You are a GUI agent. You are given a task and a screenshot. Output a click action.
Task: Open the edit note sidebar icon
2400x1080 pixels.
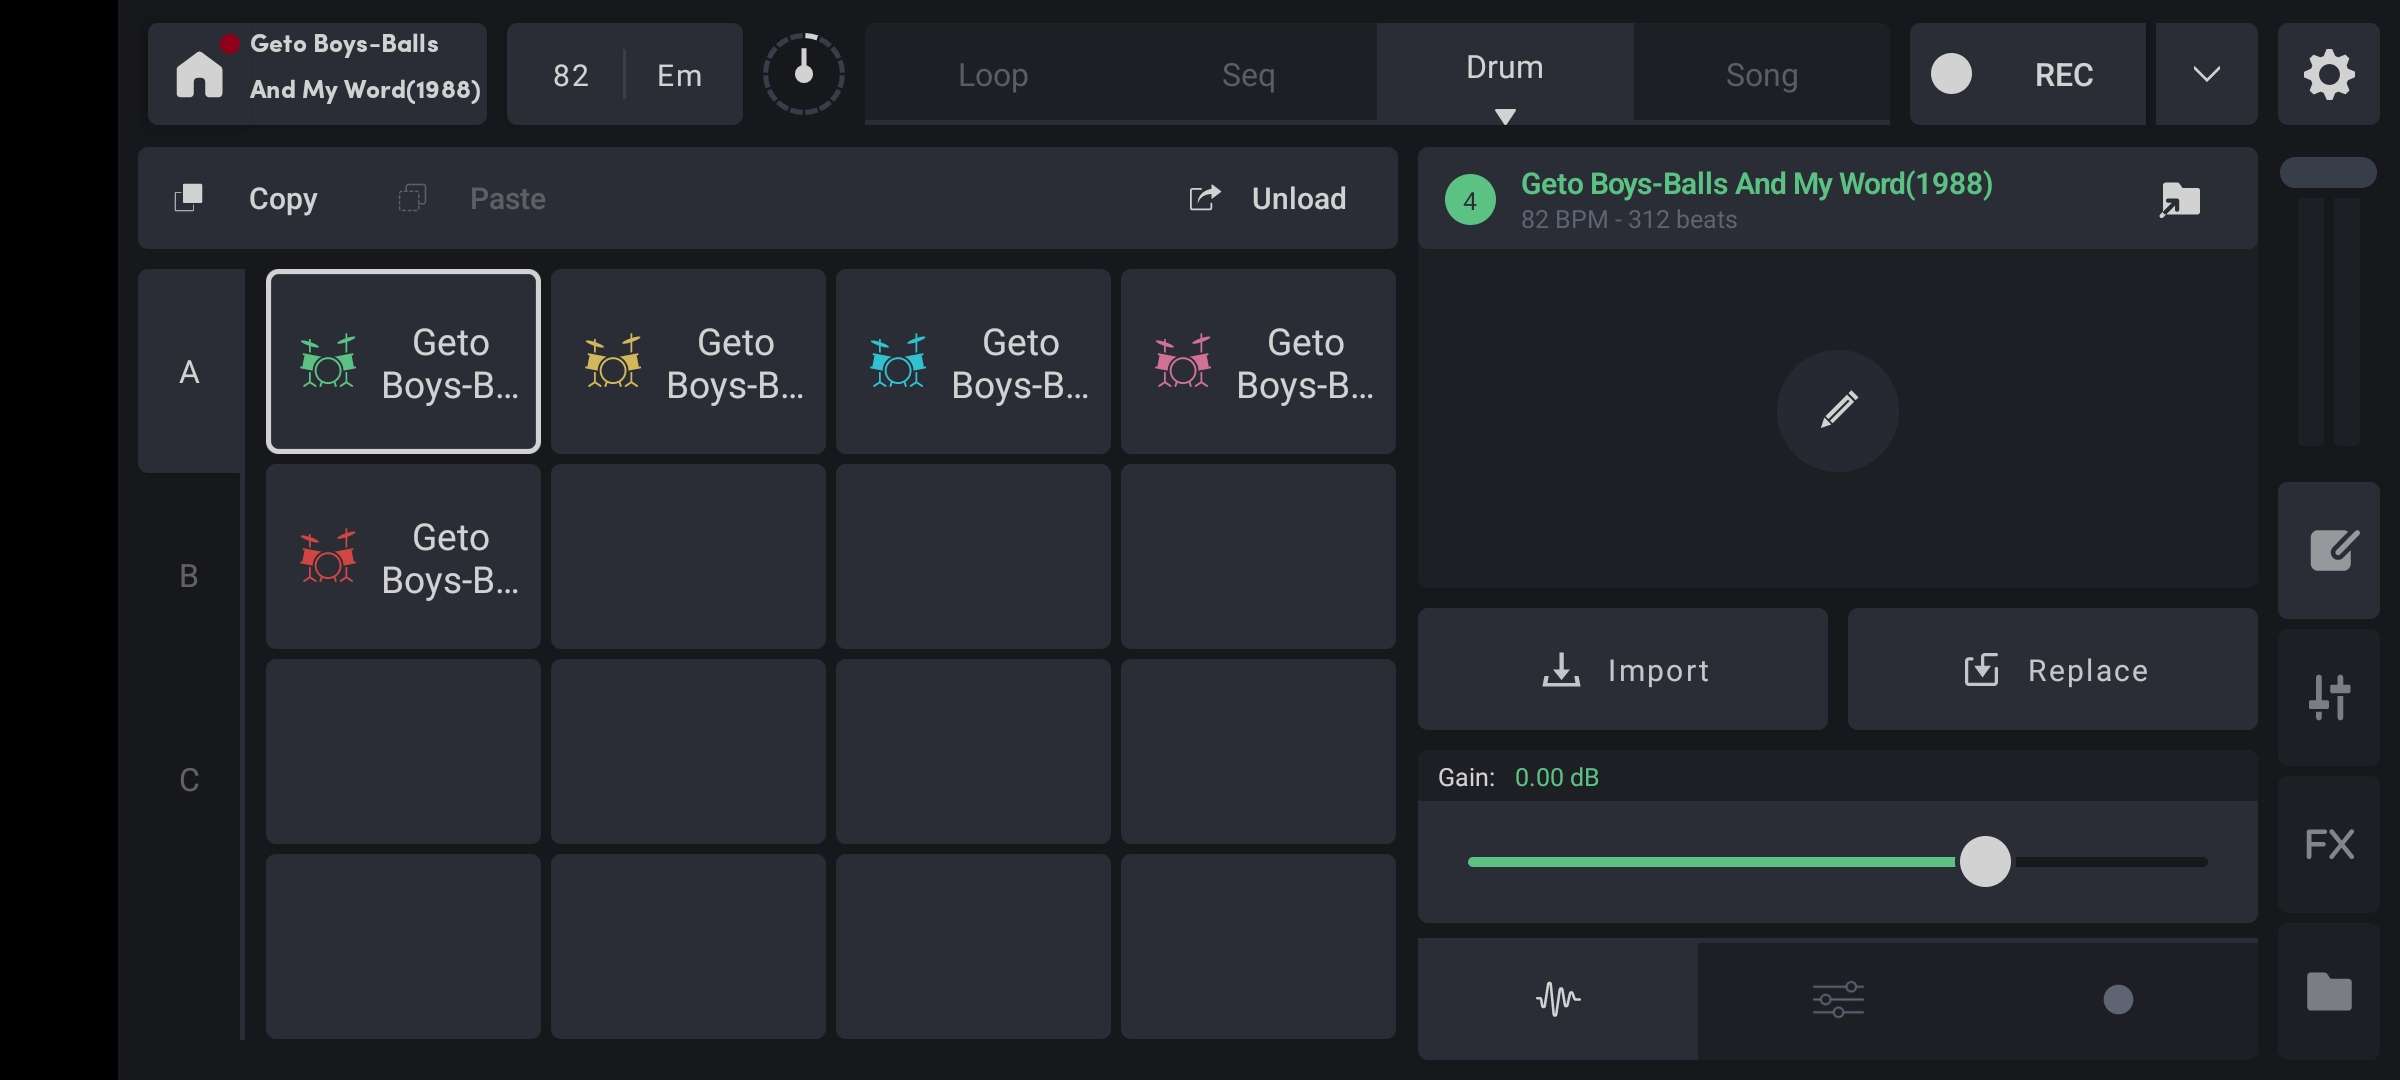[x=2329, y=550]
